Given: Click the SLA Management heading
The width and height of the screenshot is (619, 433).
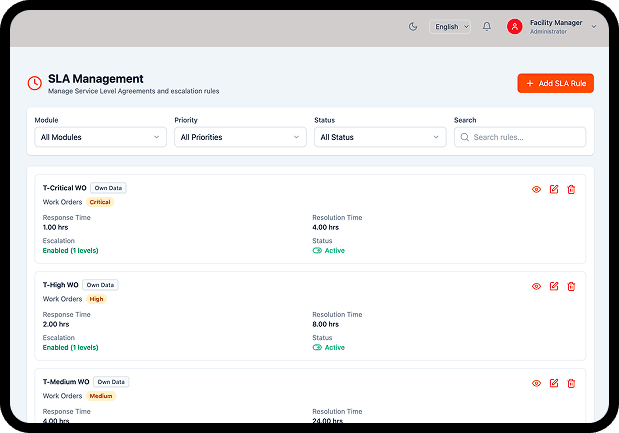Looking at the screenshot, I should coord(96,79).
